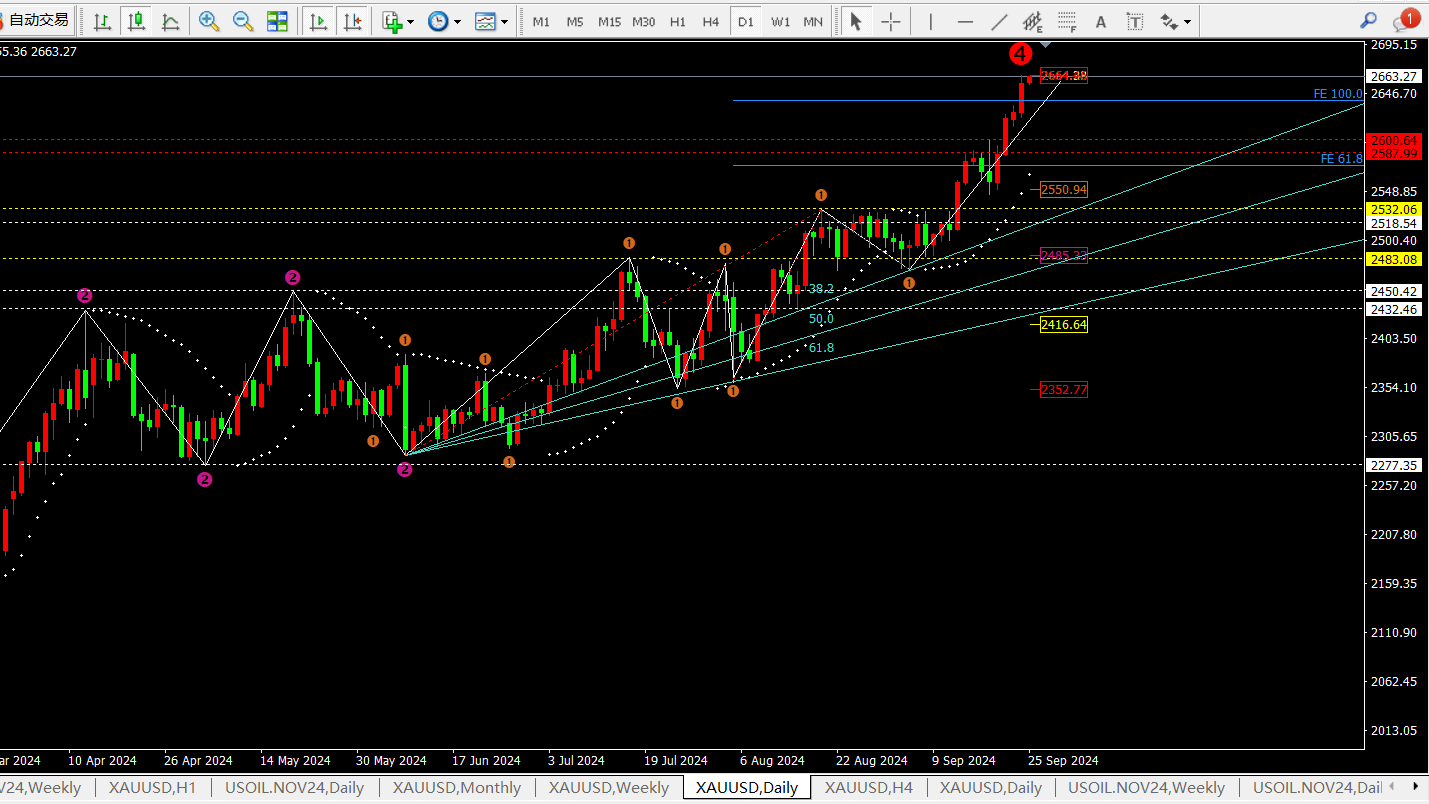
Task: Expand the arrows dropdown arrow
Action: (x=1187, y=21)
